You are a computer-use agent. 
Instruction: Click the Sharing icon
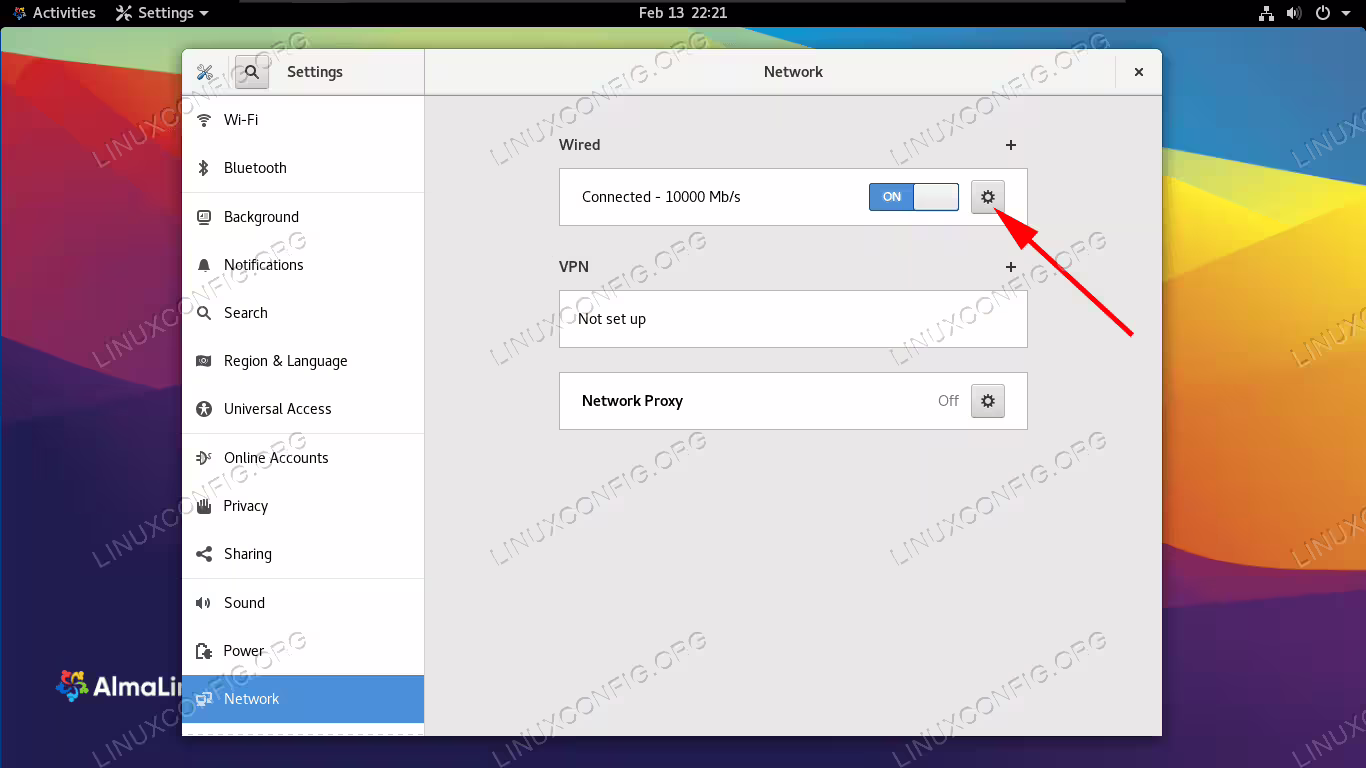204,554
